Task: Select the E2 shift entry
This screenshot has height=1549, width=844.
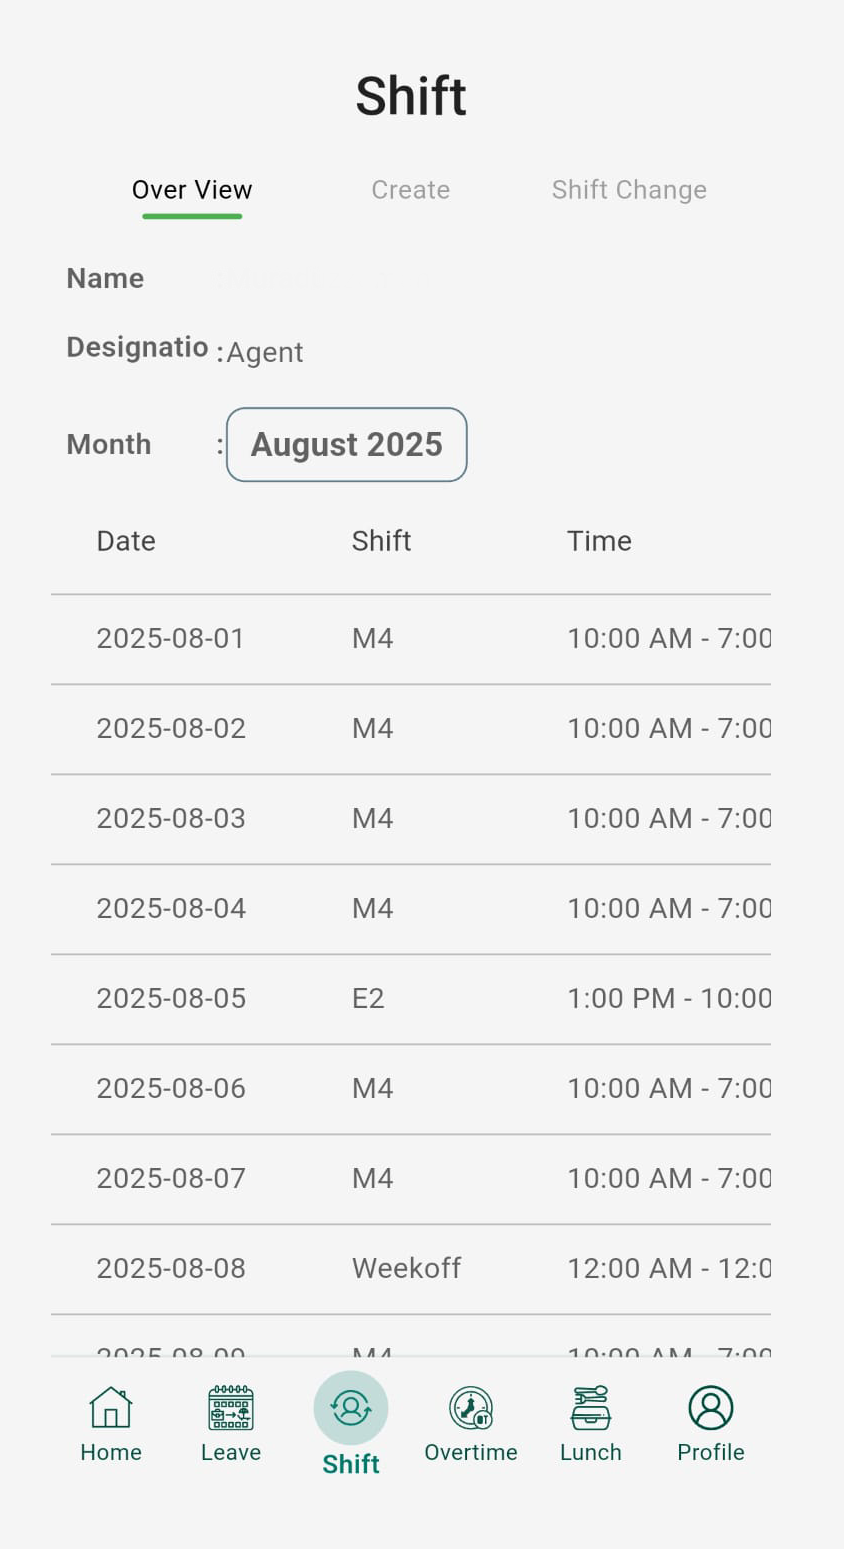Action: tap(368, 999)
